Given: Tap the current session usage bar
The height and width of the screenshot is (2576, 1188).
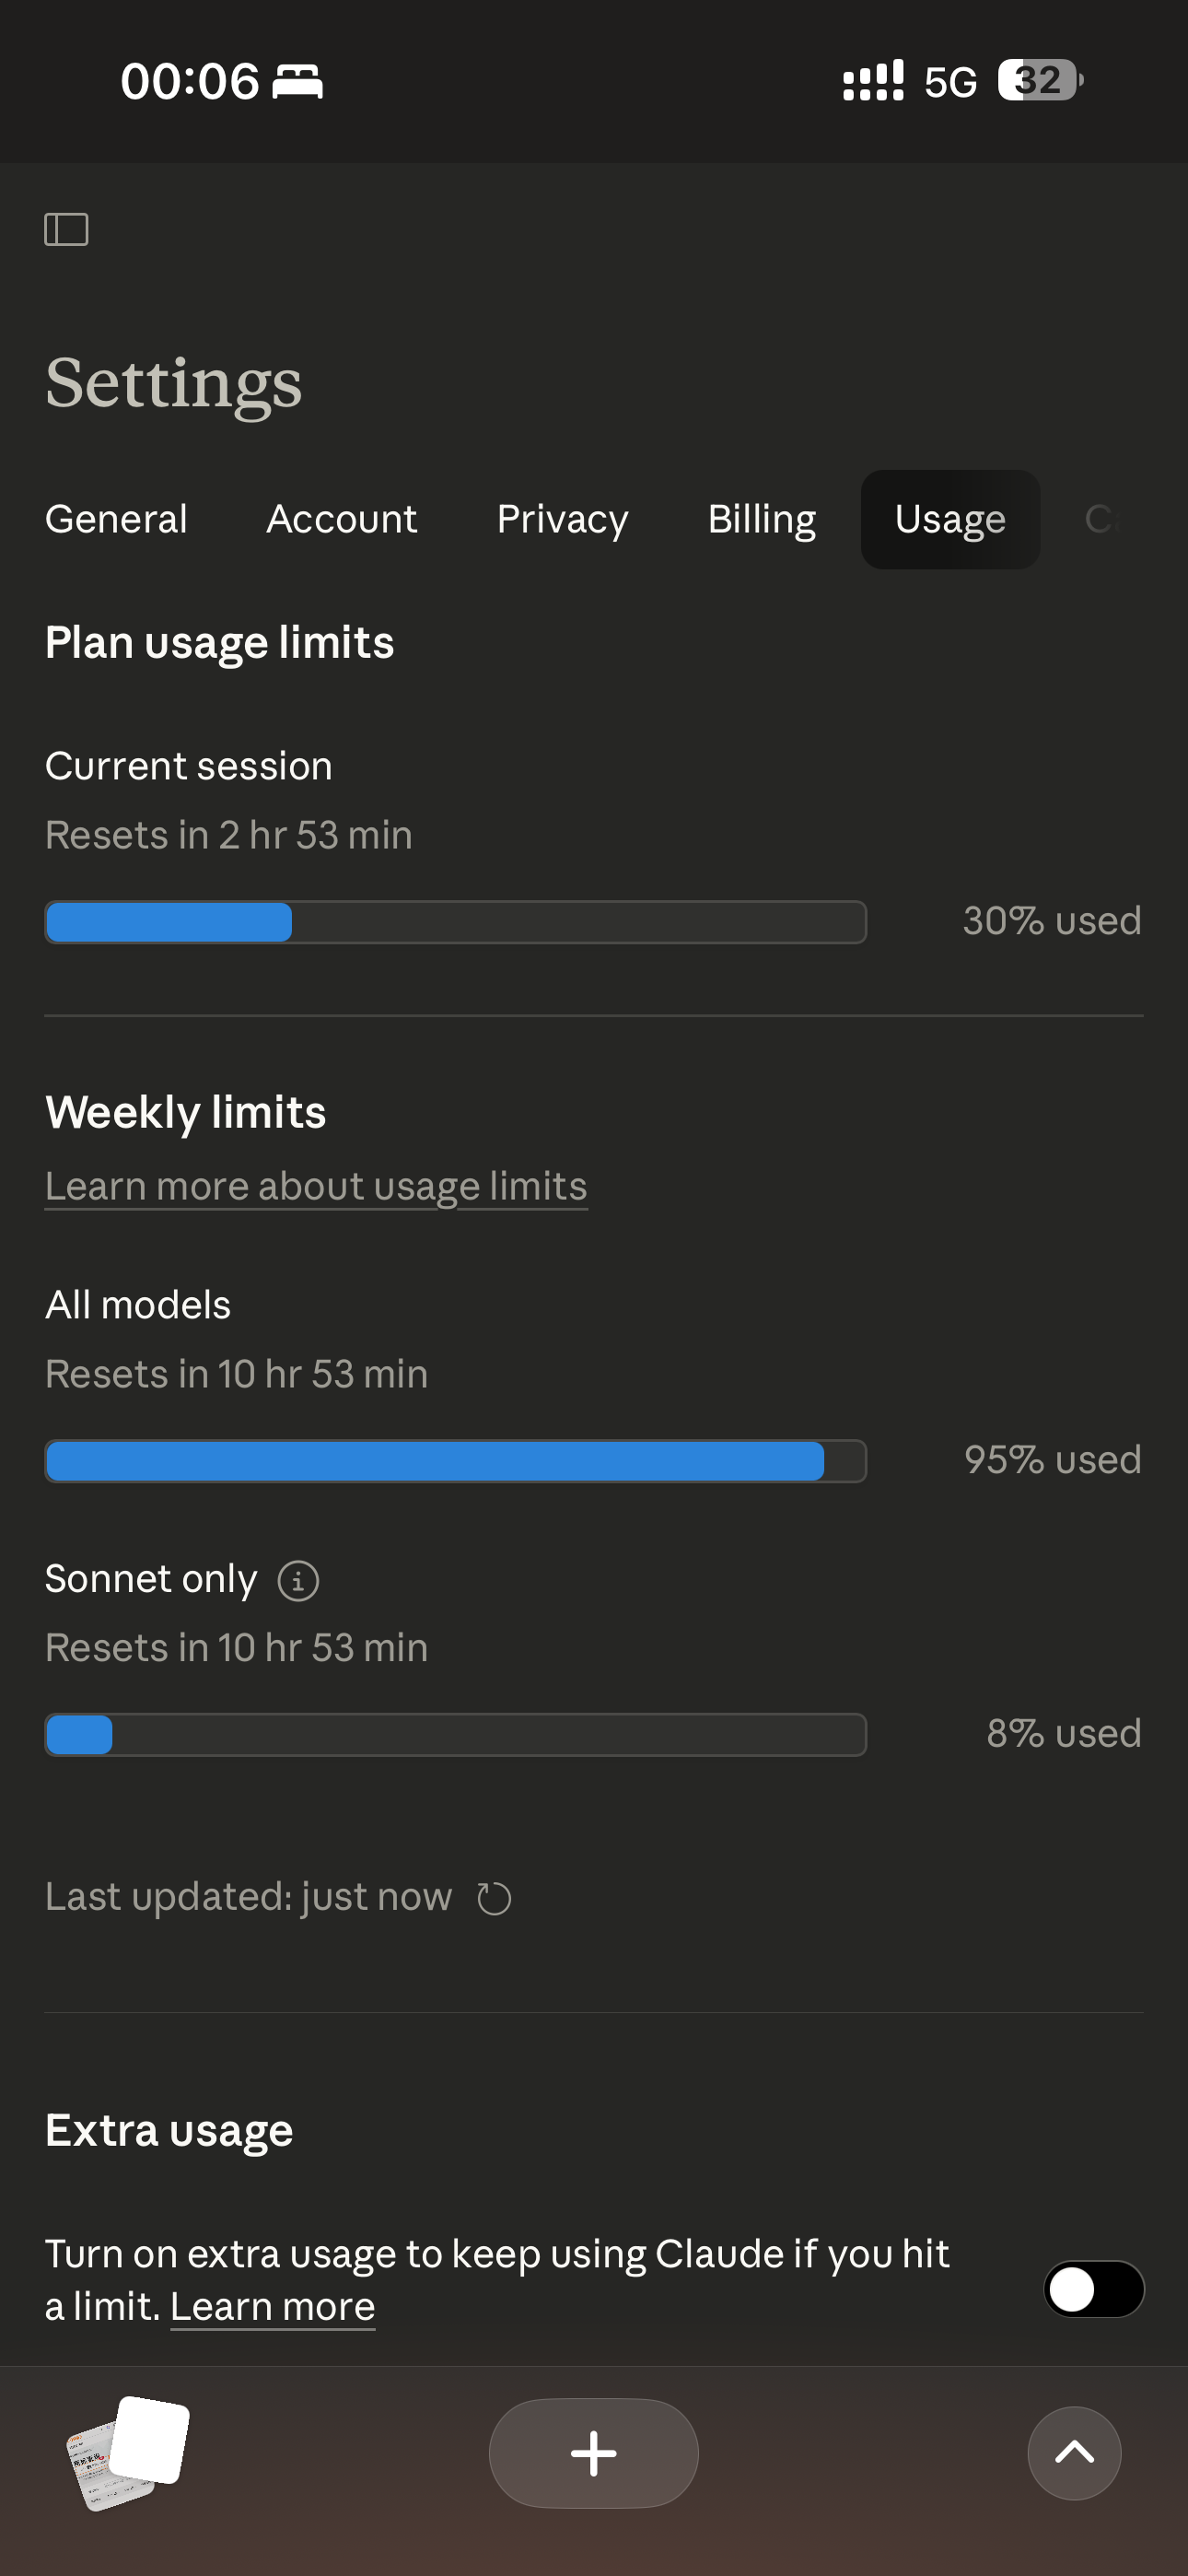Looking at the screenshot, I should tap(455, 921).
